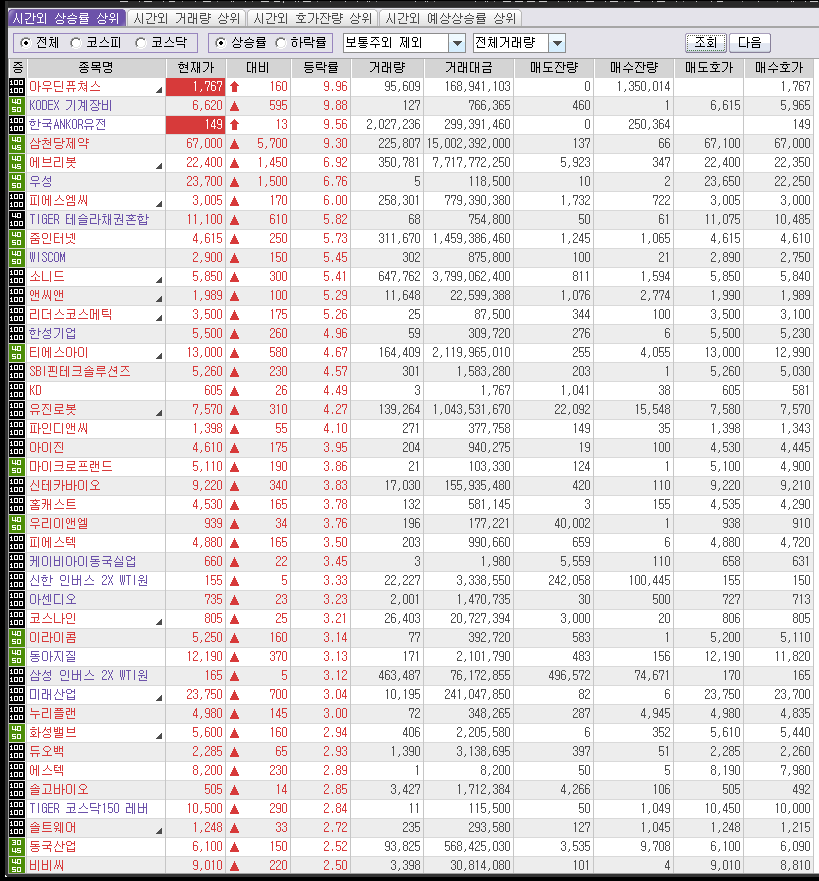Image resolution: width=819 pixels, height=881 pixels.
Task: Select stock name TIGER 코스닥150 레버
Action: pos(89,809)
